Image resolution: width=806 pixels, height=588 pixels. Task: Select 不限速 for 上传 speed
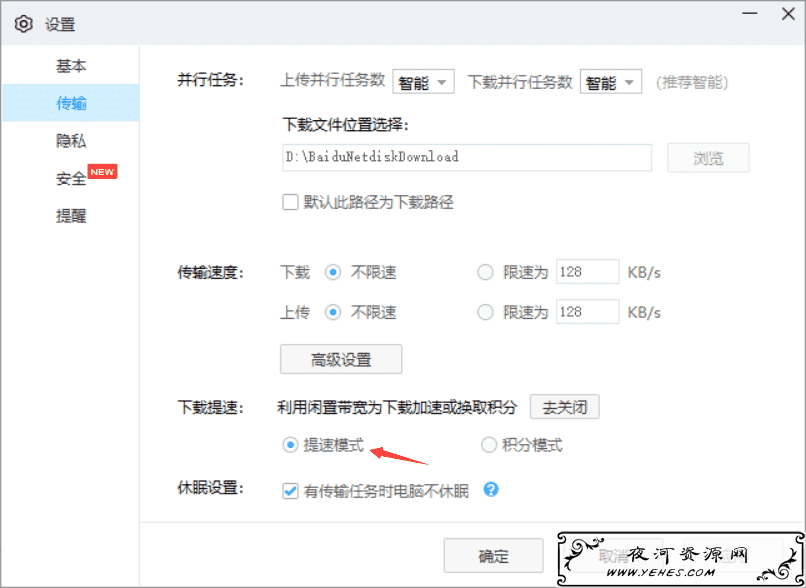pyautogui.click(x=333, y=312)
